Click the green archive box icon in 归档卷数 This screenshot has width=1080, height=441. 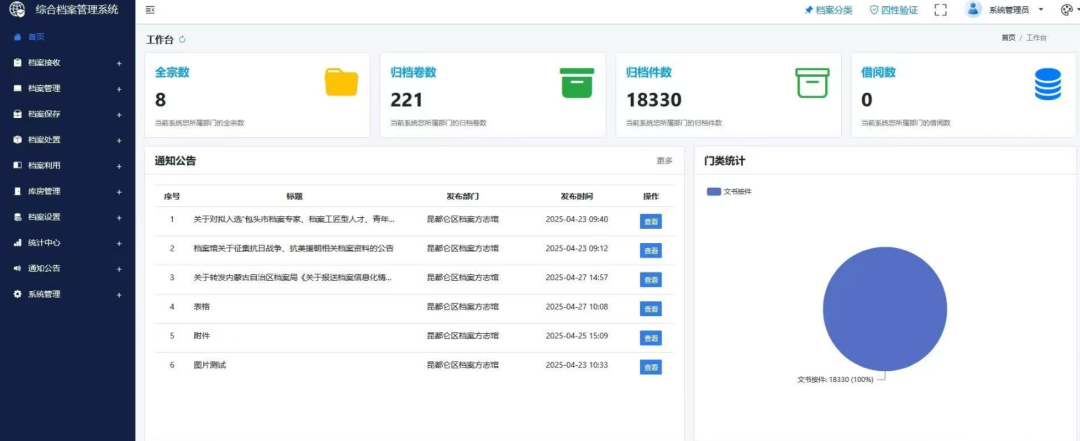[x=577, y=83]
